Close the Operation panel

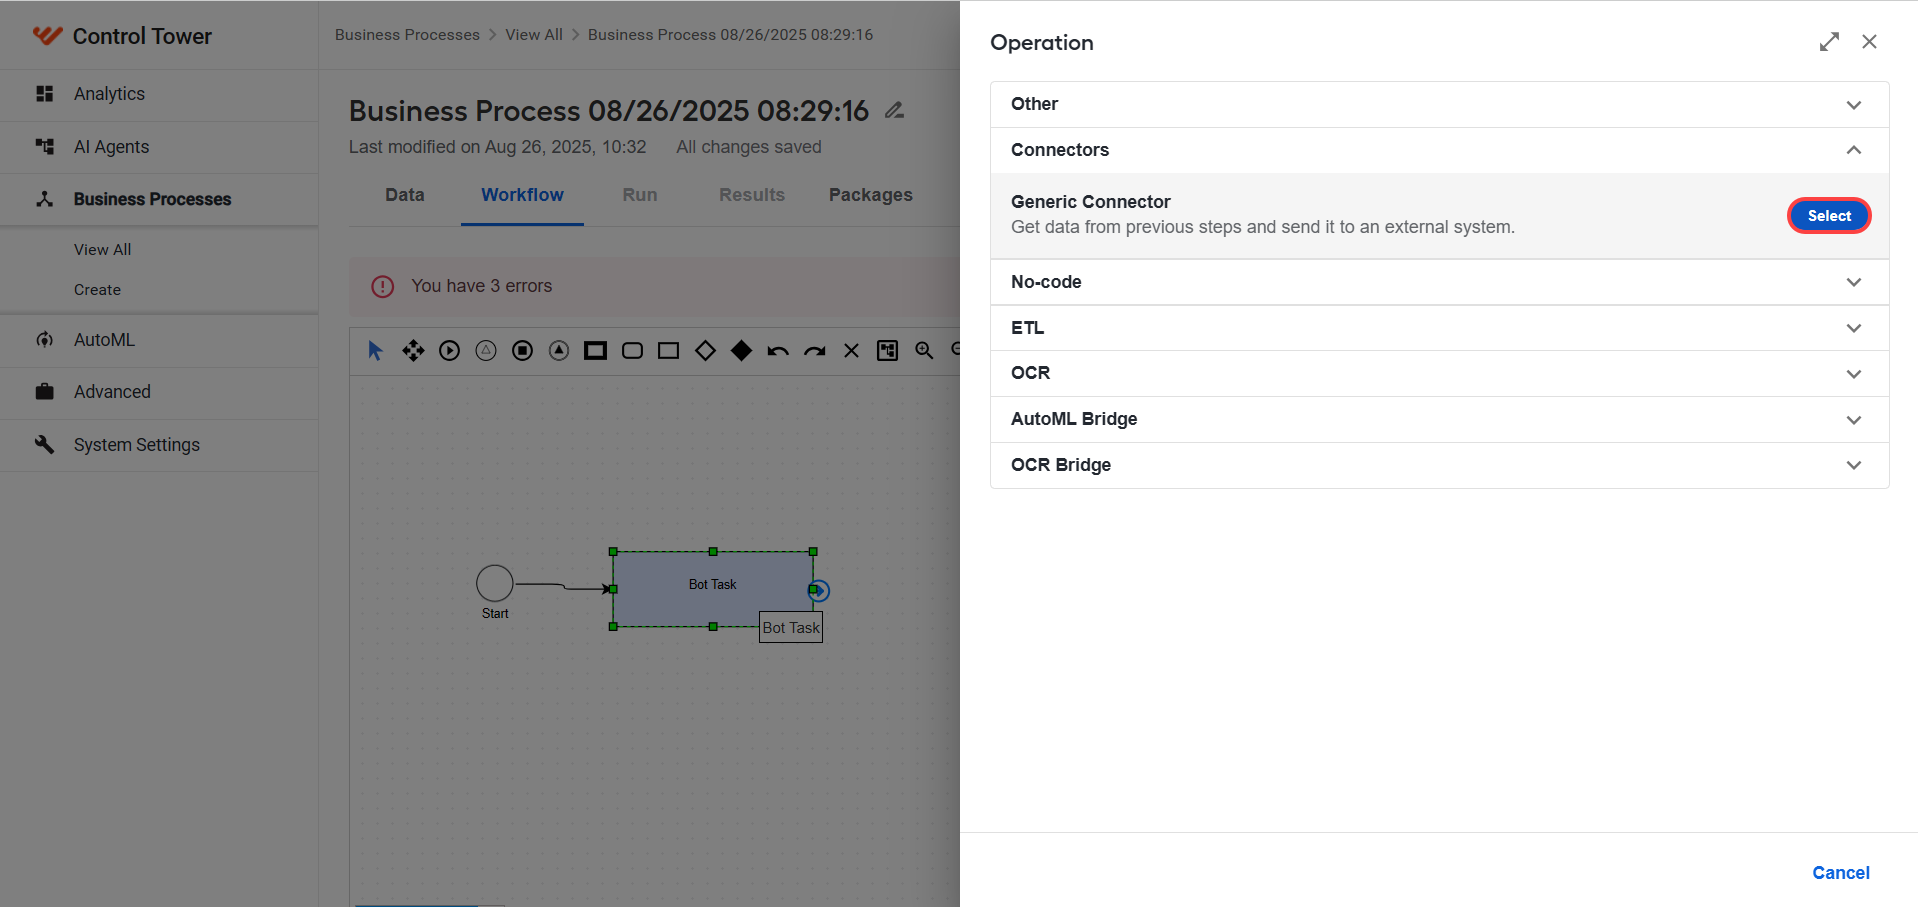(x=1869, y=42)
